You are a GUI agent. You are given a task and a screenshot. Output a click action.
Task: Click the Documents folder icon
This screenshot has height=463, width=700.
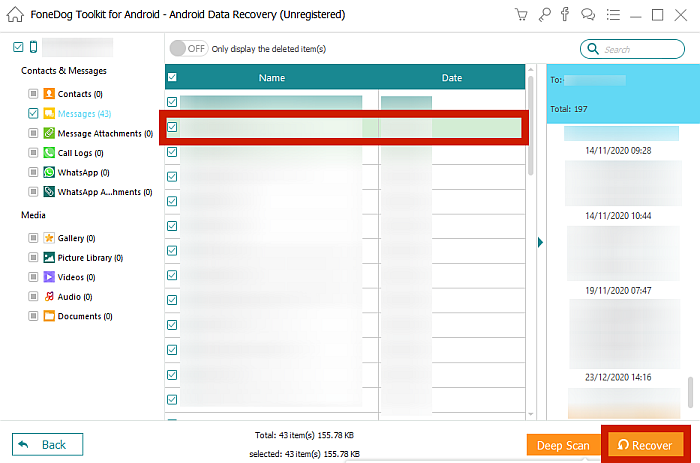pyautogui.click(x=49, y=316)
